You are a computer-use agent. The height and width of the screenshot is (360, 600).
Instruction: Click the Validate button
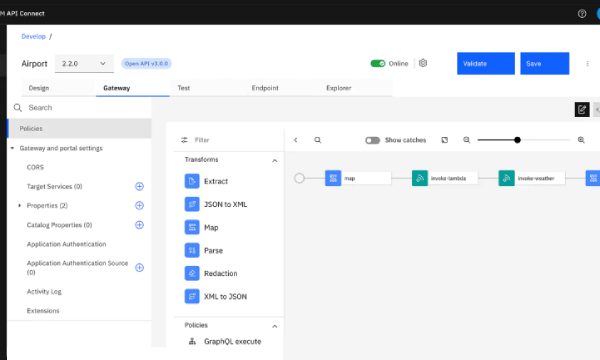[486, 64]
